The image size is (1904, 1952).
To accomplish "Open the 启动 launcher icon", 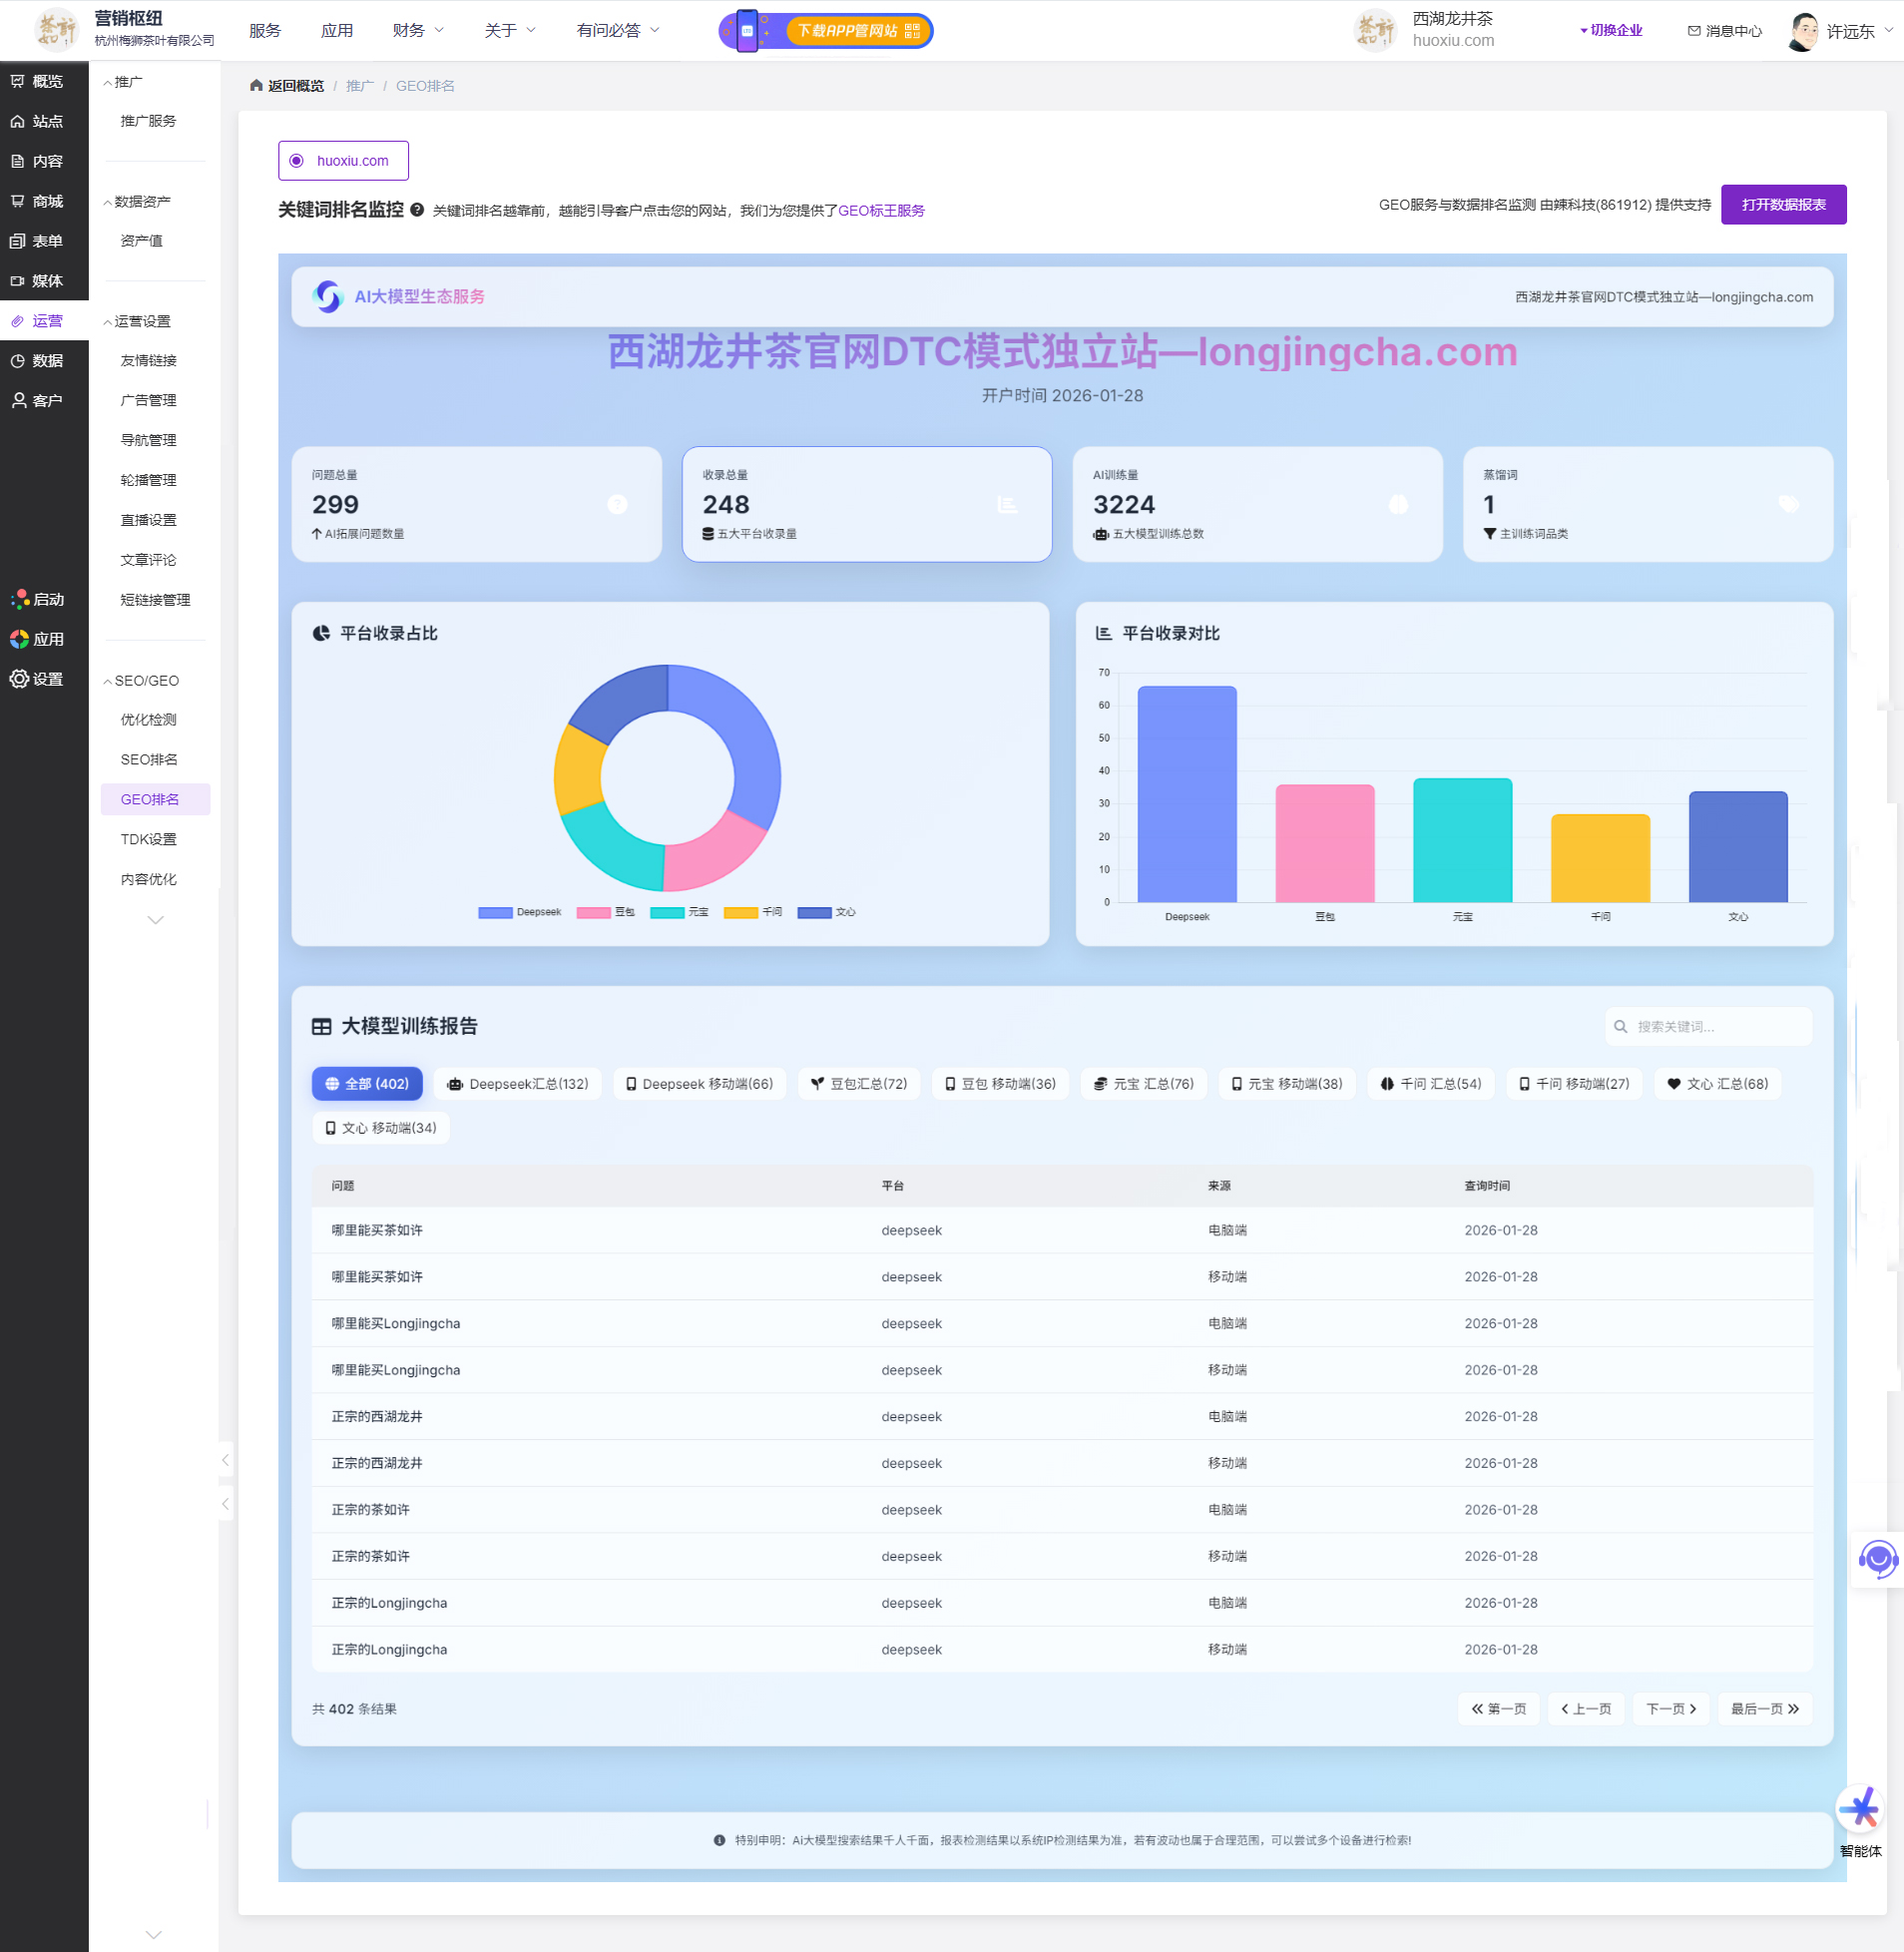I will 19,599.
